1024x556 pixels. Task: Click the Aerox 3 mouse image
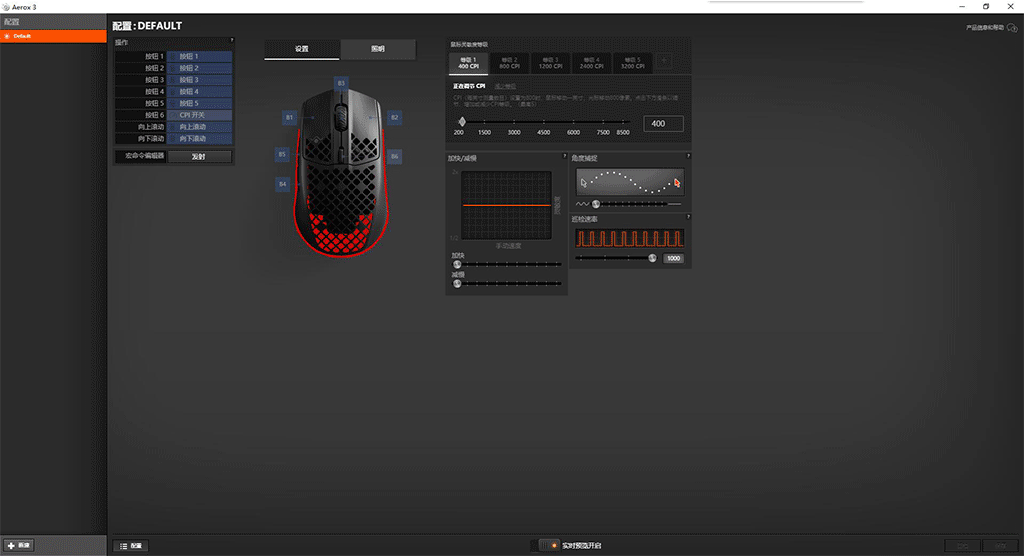(x=340, y=173)
